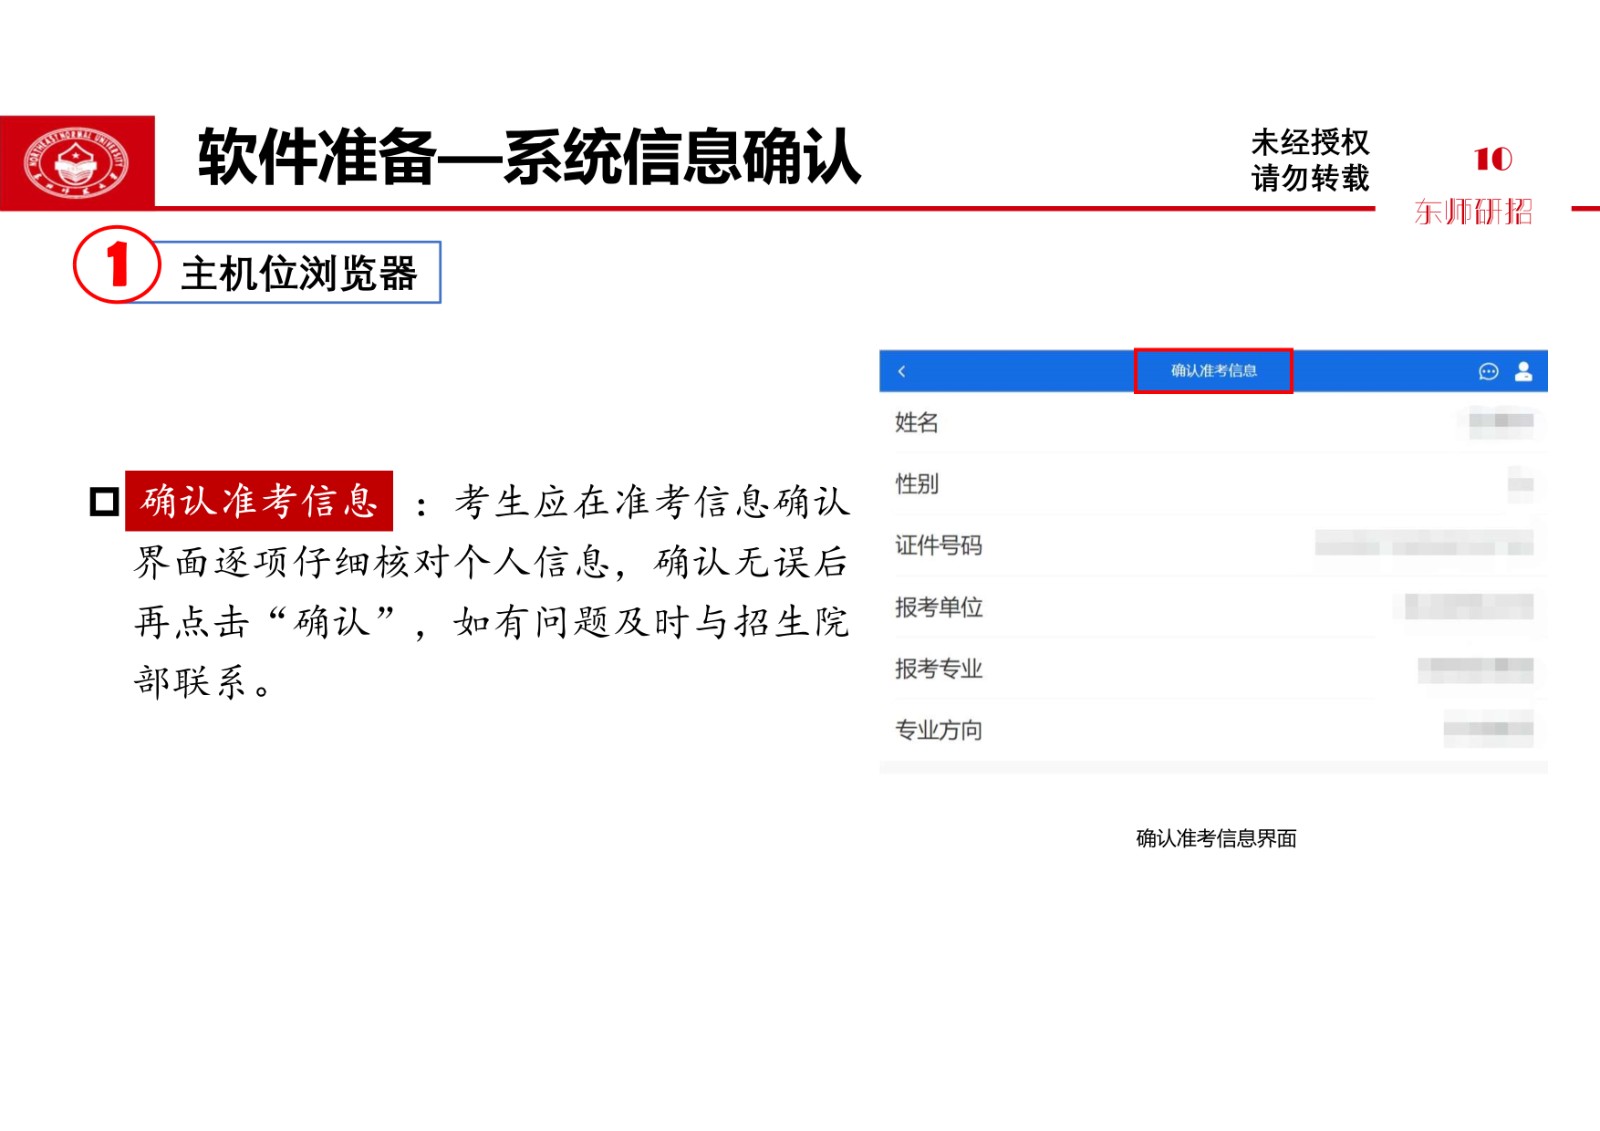Viewport: 1600px width, 1131px height.
Task: Open the chat message bubble icon
Action: click(x=1488, y=371)
